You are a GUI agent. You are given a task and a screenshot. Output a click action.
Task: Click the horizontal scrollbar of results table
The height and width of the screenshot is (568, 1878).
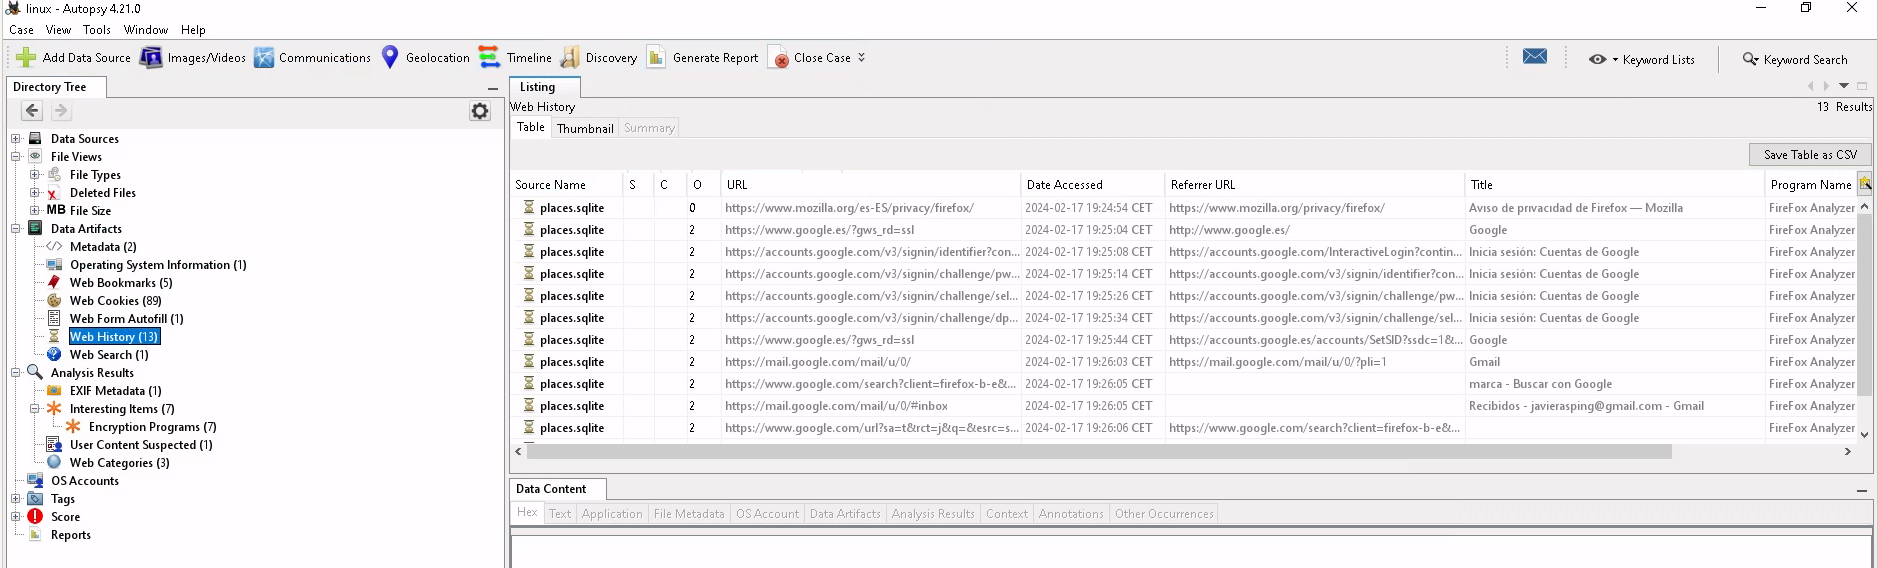click(x=1099, y=452)
